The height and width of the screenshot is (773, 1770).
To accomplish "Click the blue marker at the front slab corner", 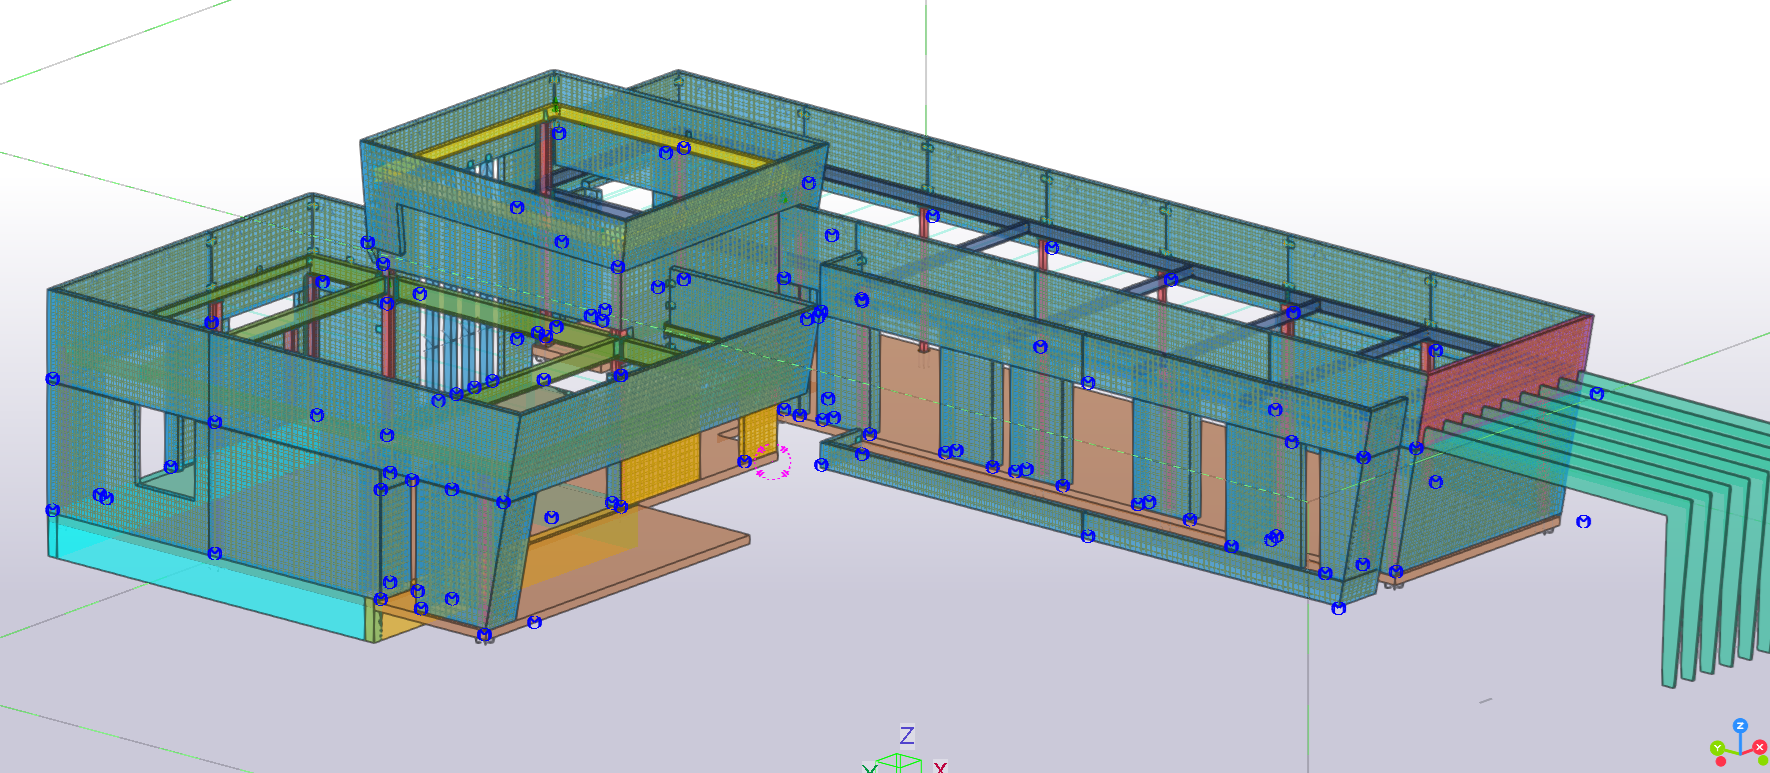I will click(x=534, y=622).
